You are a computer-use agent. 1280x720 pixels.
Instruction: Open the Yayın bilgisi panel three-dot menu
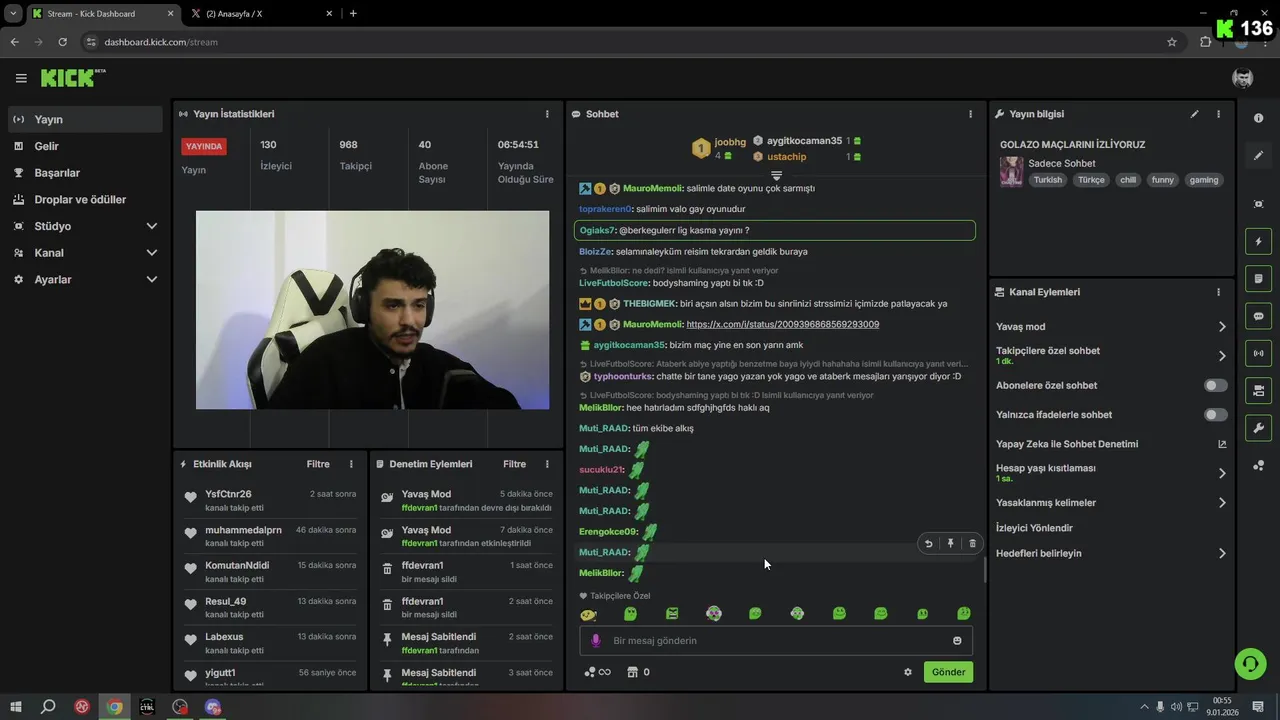pos(1218,114)
